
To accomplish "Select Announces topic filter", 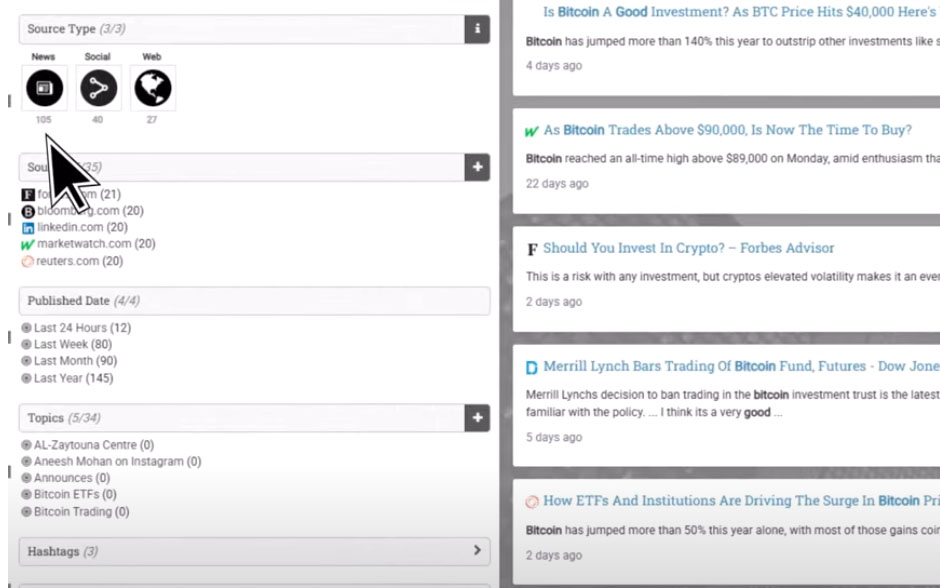I will (66, 478).
